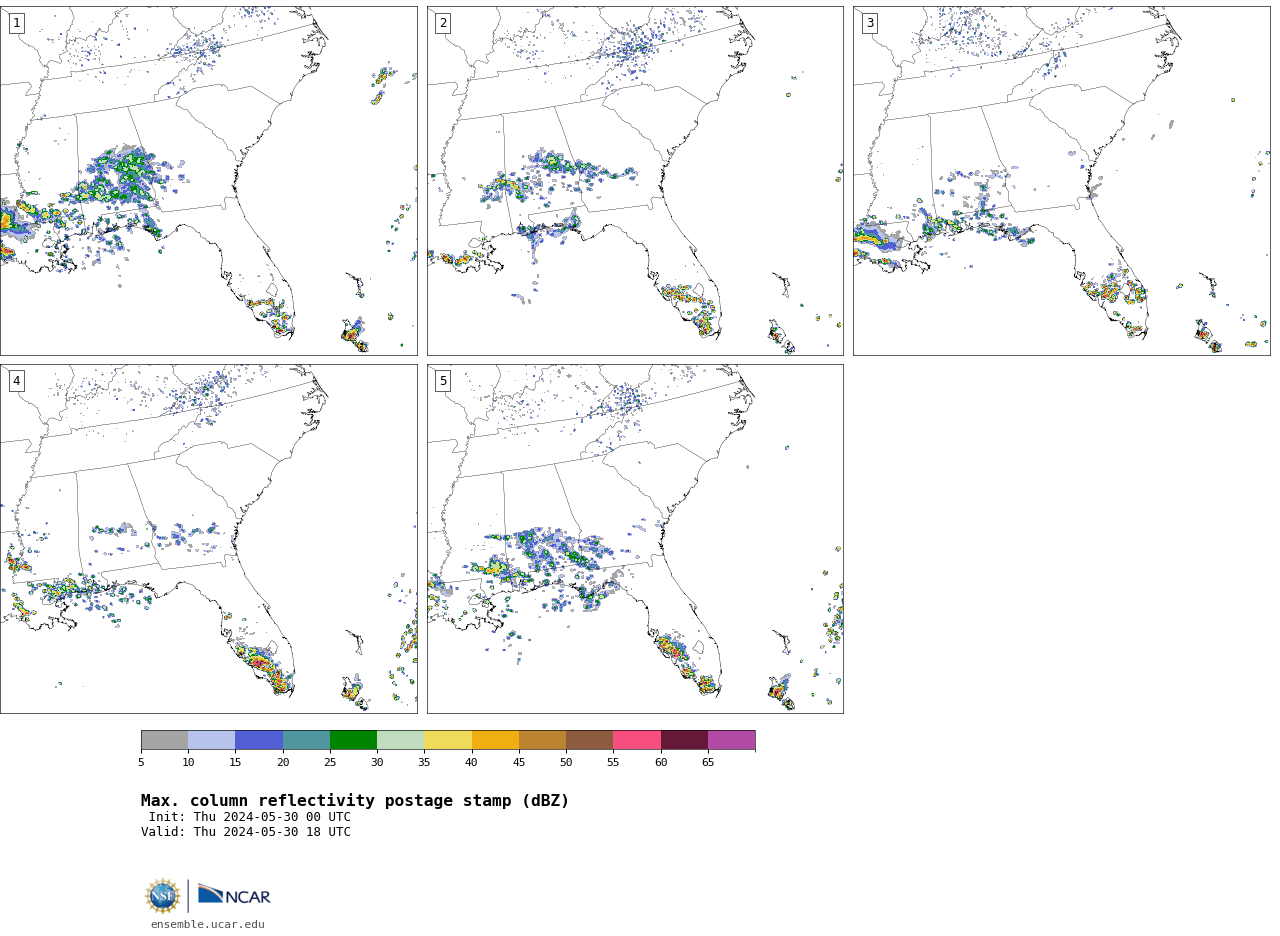This screenshot has width=1280, height=936.
Task: Click the colorbar tick label 50
Action: (566, 763)
